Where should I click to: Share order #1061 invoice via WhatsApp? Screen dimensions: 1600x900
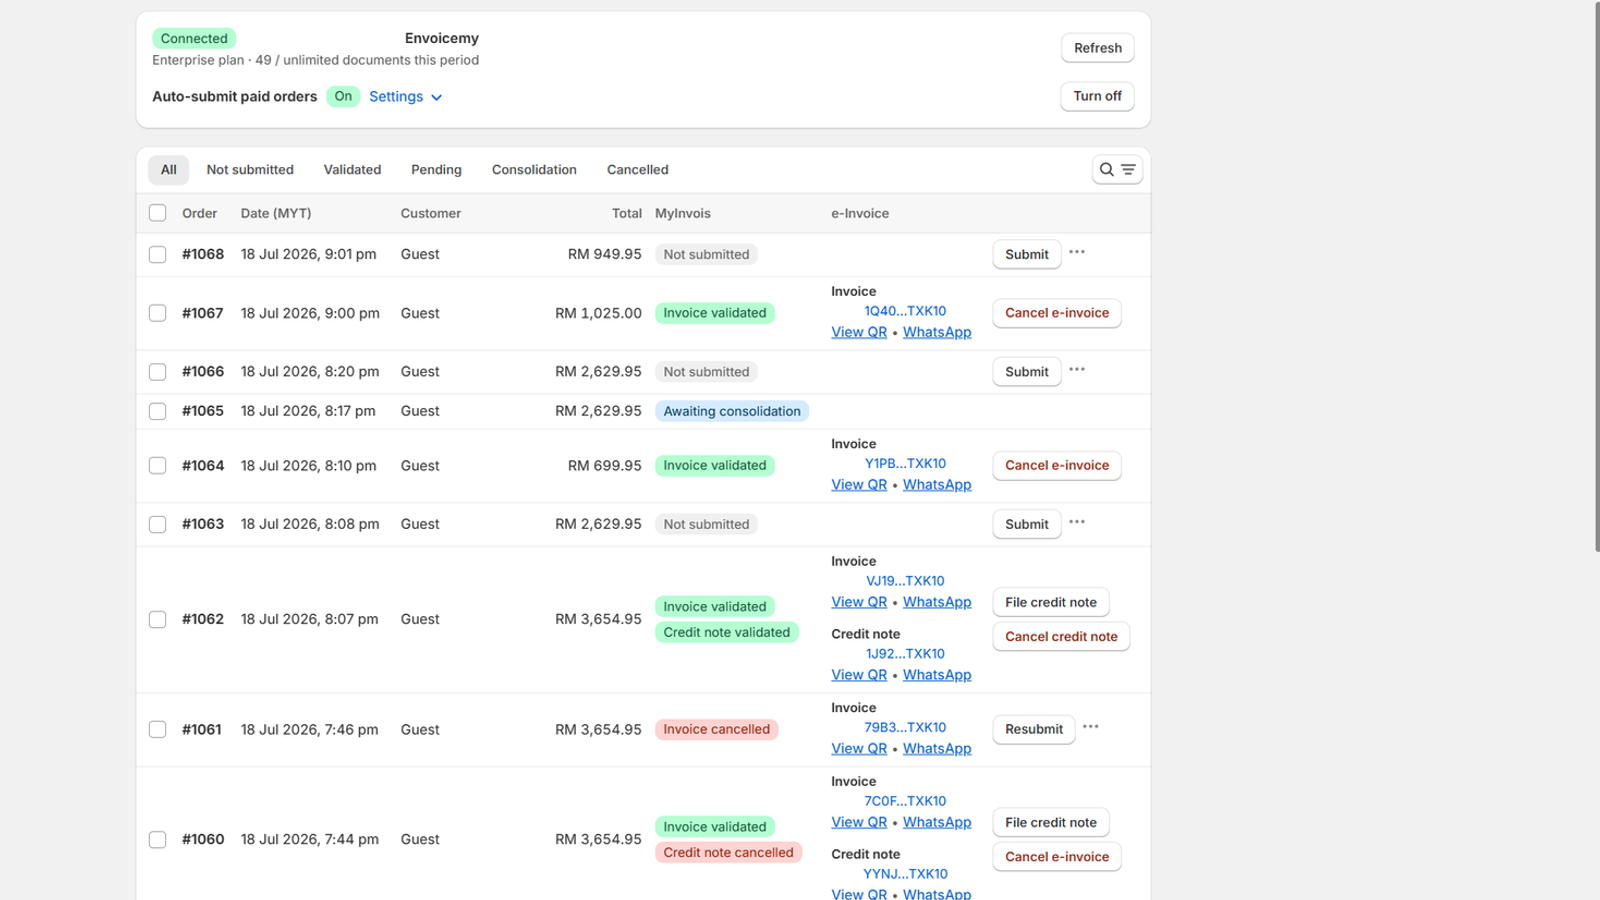click(x=937, y=748)
